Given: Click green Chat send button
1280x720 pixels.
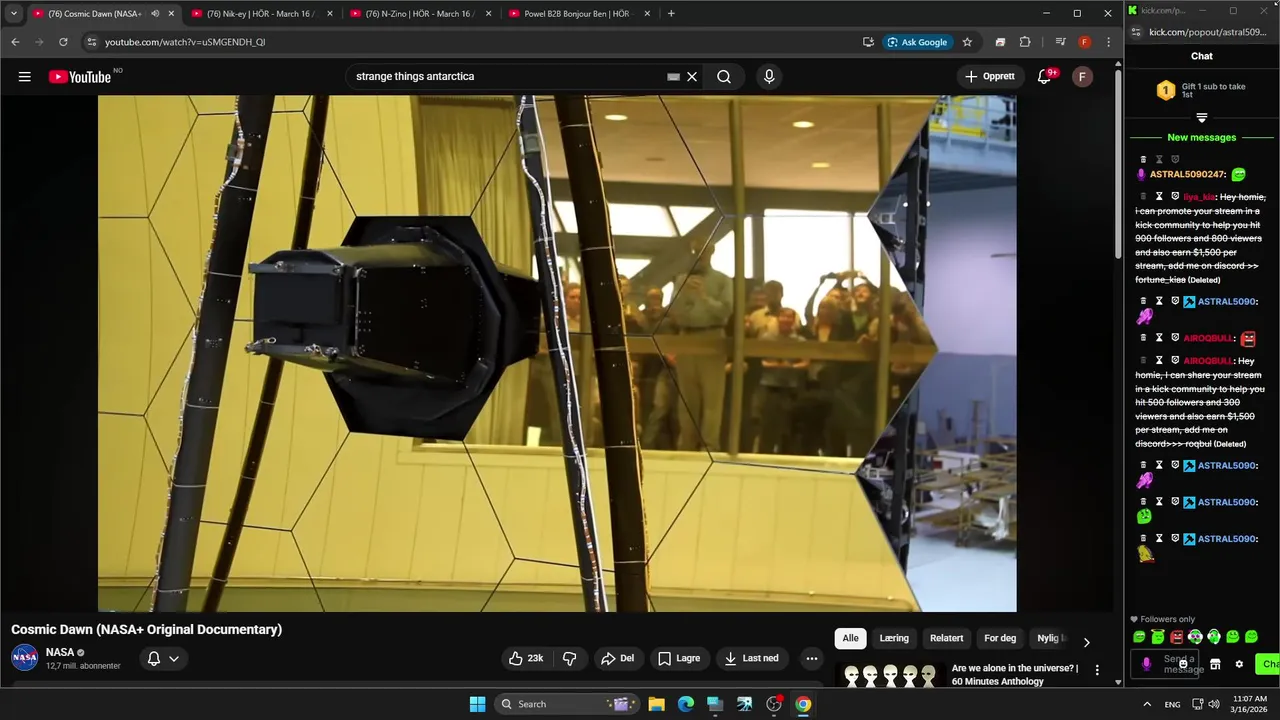Looking at the screenshot, I should 1269,664.
